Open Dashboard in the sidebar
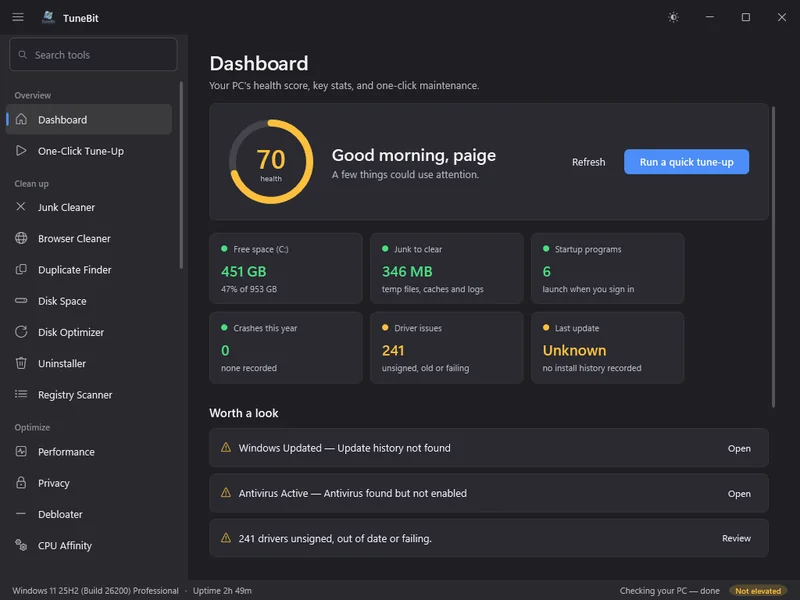The height and width of the screenshot is (600, 800). click(x=89, y=119)
